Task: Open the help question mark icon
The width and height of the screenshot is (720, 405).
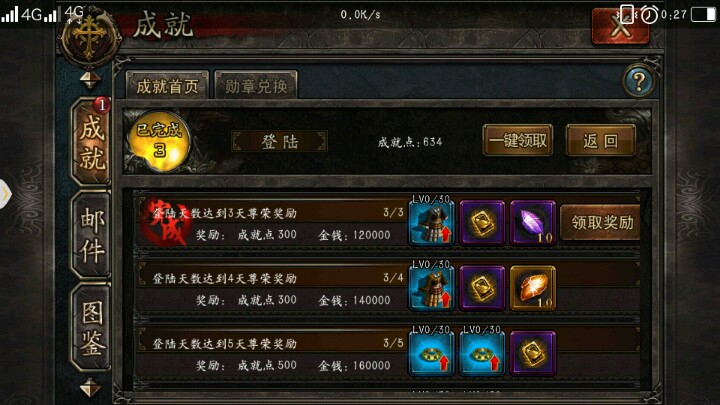Action: coord(639,81)
